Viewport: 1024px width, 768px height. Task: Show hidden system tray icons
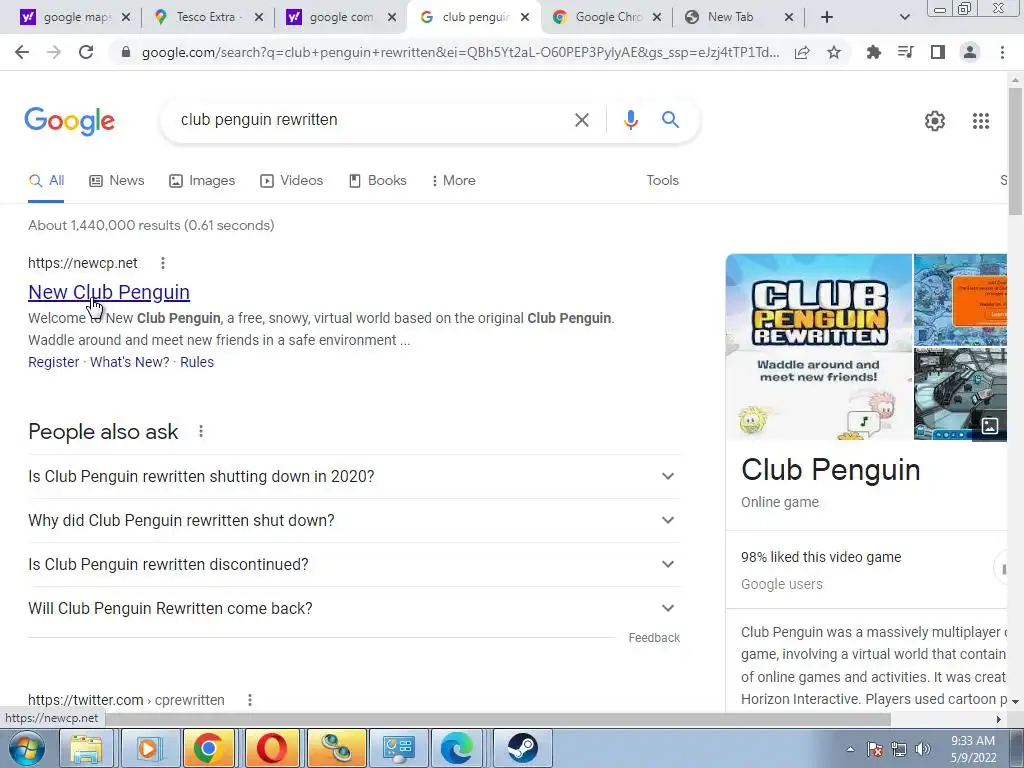(x=850, y=749)
